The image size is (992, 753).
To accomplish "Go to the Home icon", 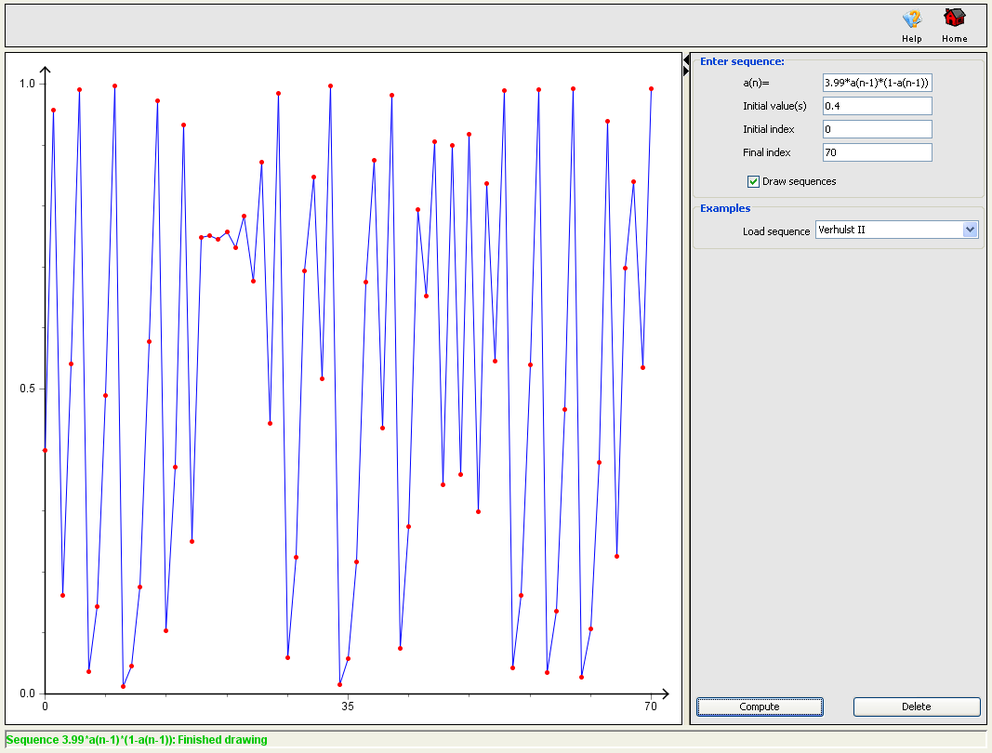I will coord(954,19).
